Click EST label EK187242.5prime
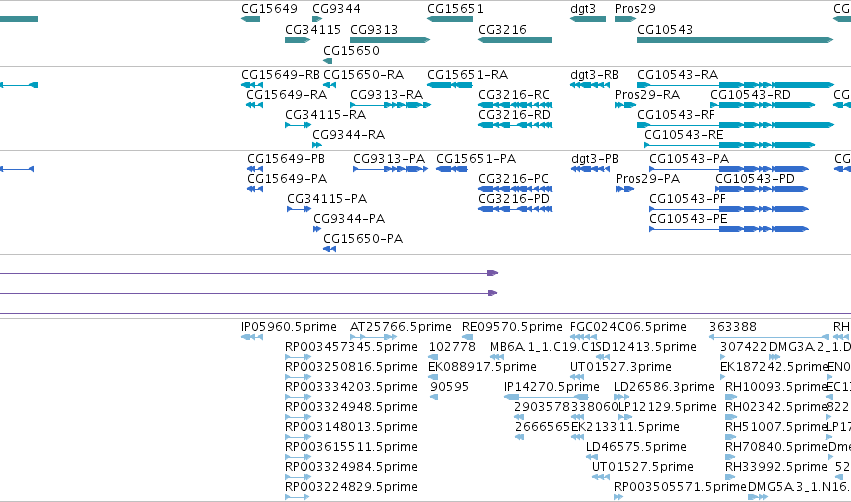 pos(774,367)
